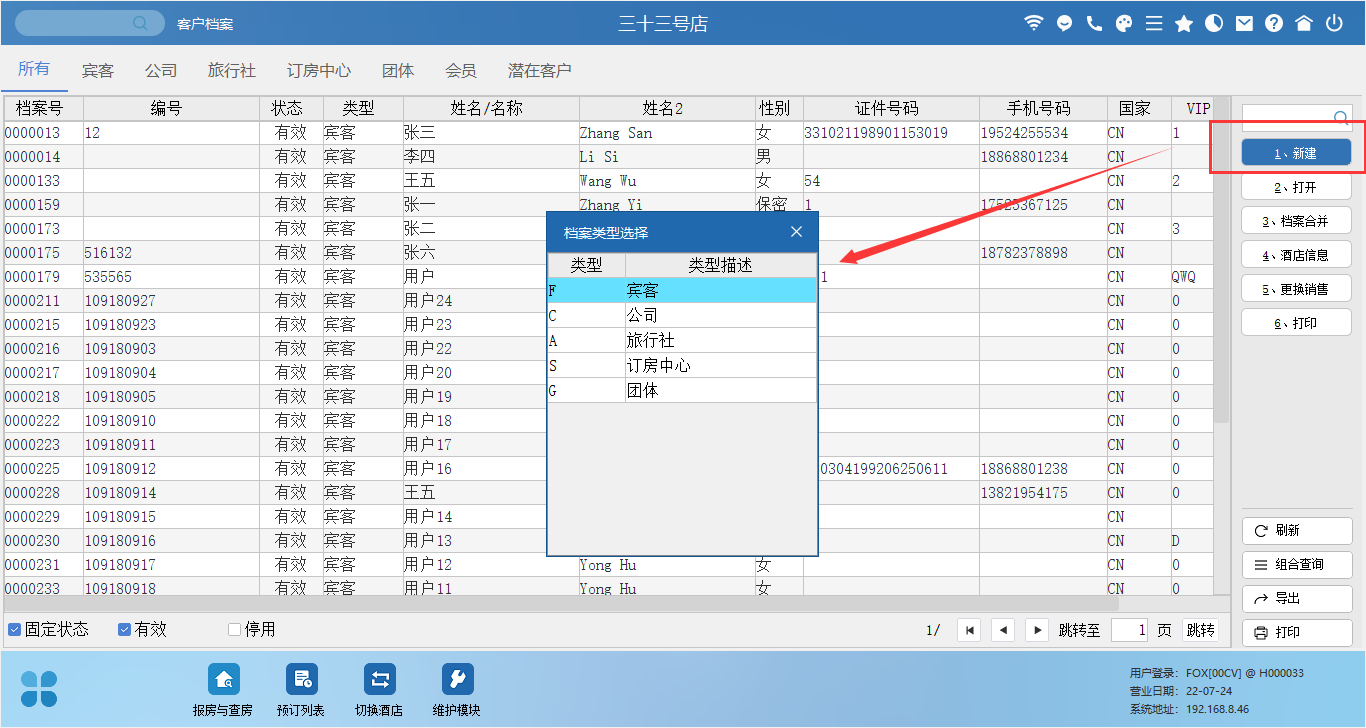Switch to the 会员 tab
1366x728 pixels.
(x=461, y=71)
